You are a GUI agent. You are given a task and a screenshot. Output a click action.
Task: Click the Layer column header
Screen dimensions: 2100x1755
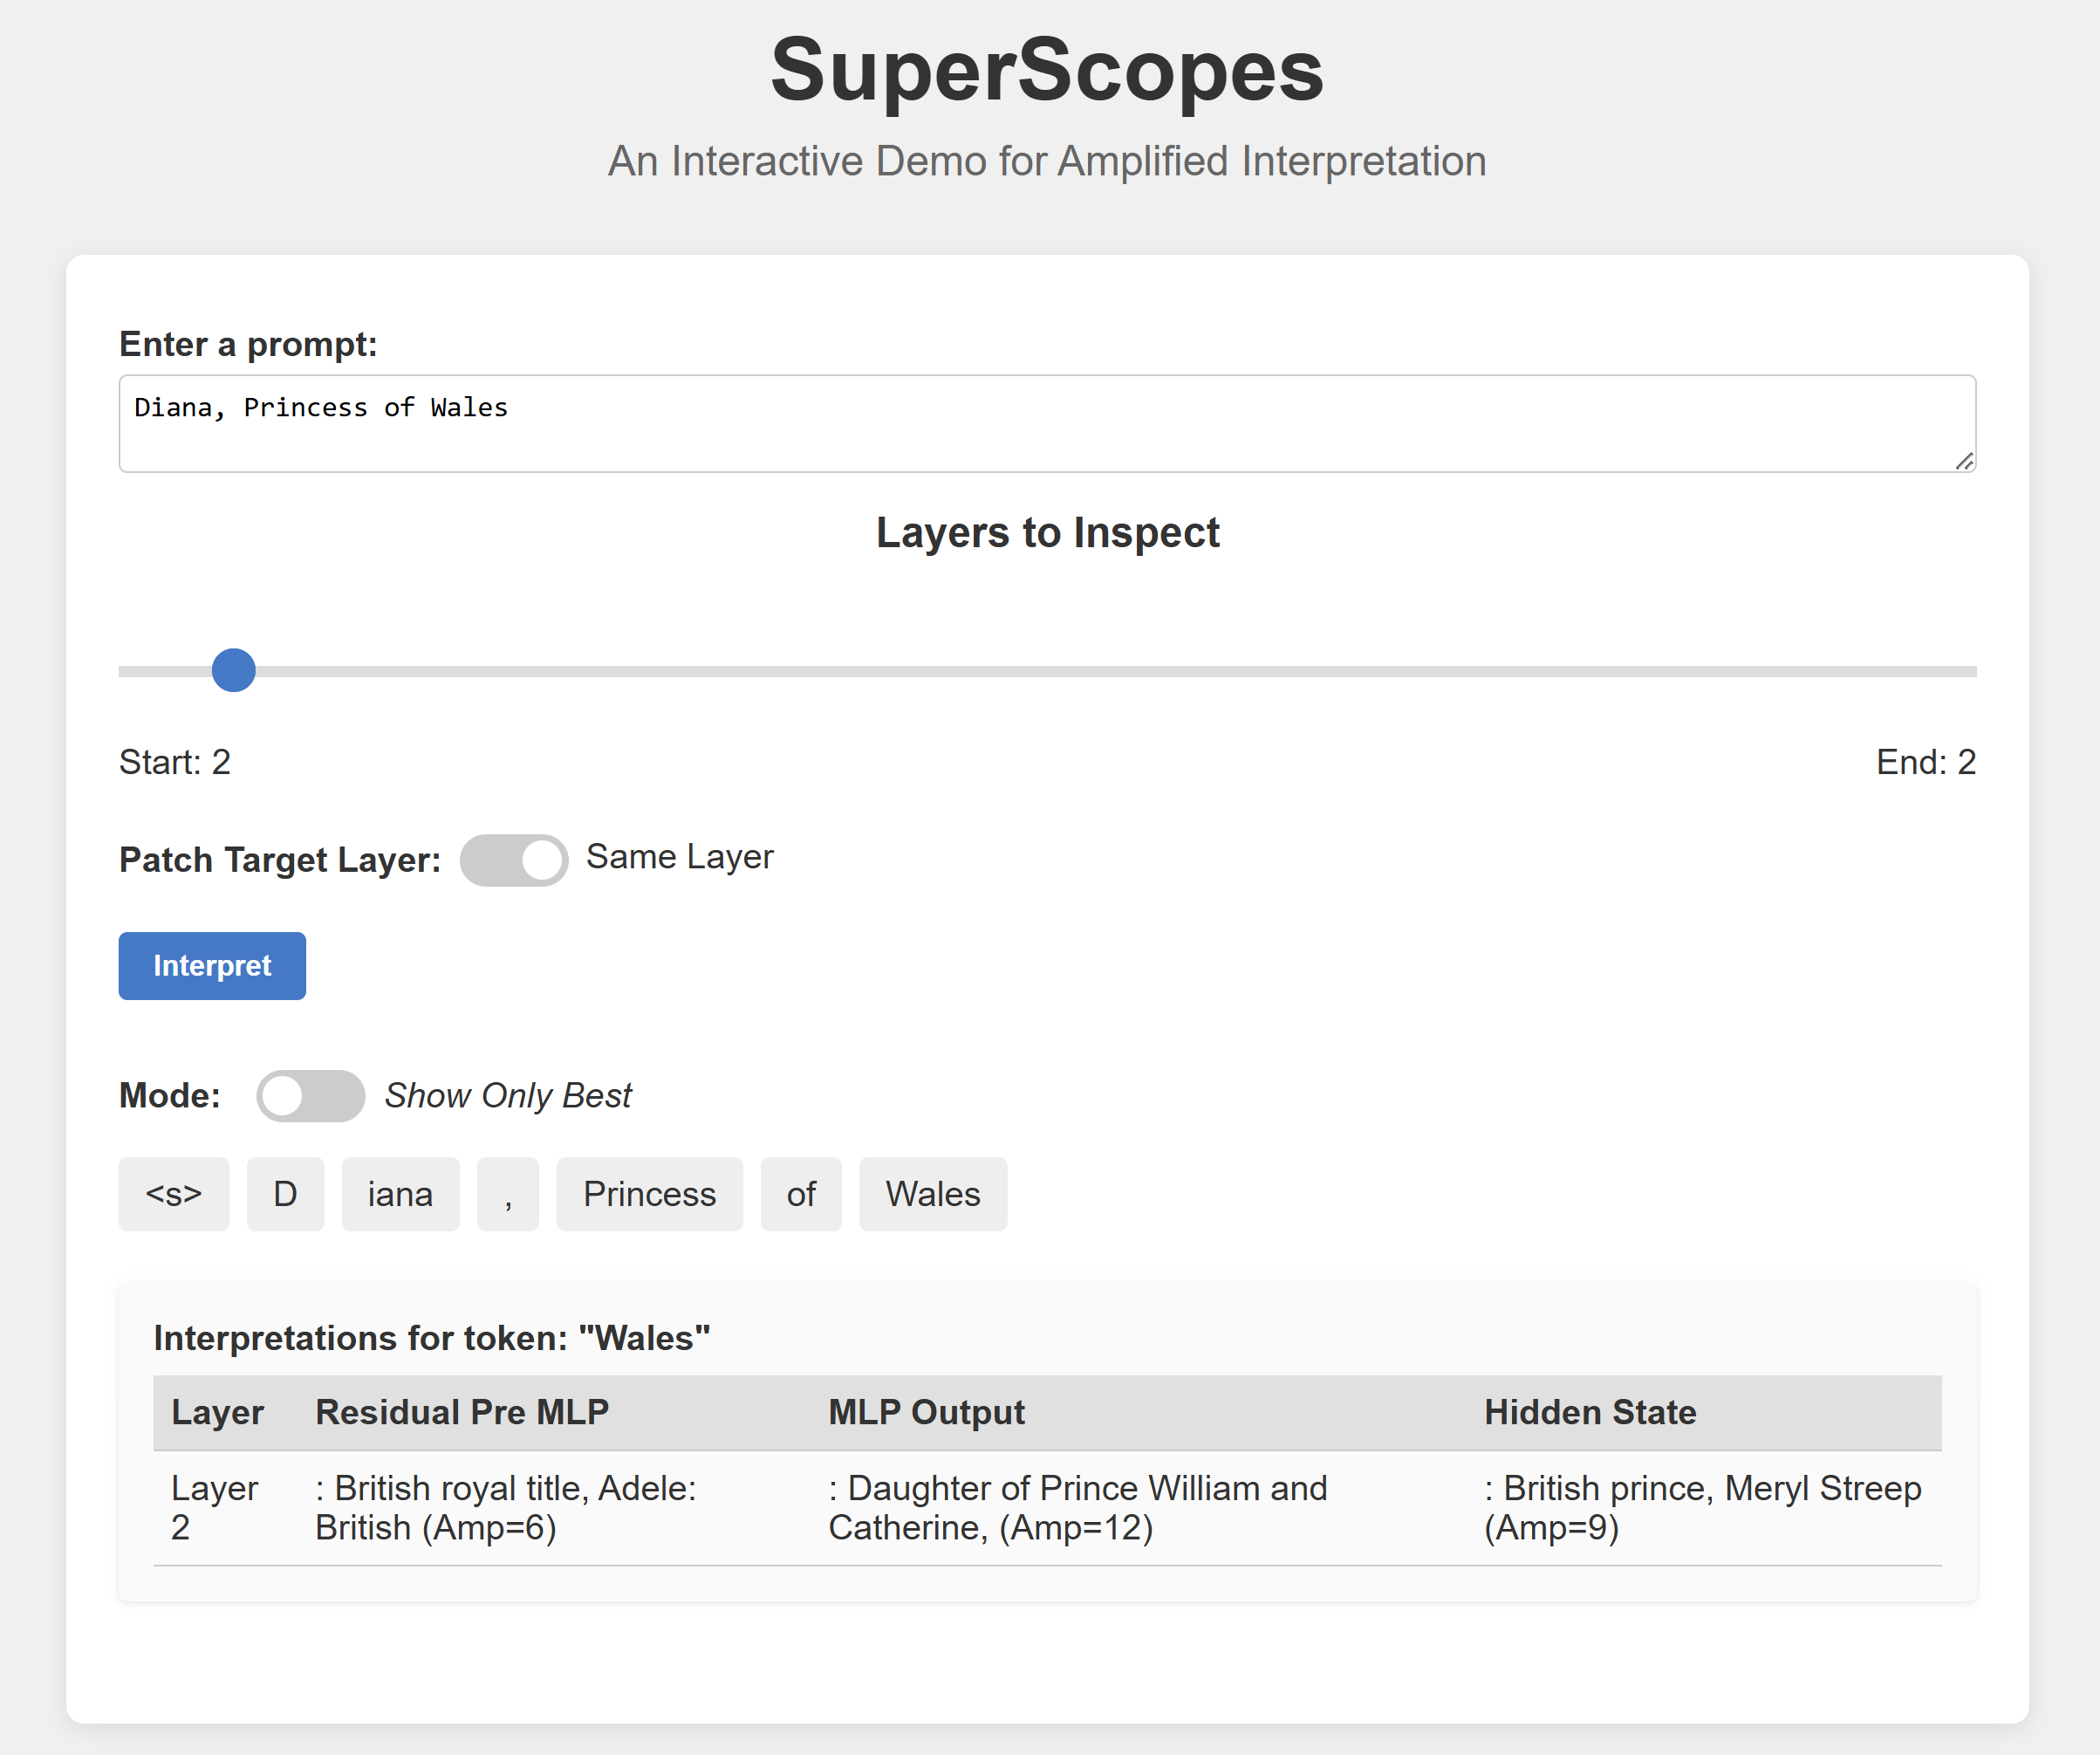[x=218, y=1412]
